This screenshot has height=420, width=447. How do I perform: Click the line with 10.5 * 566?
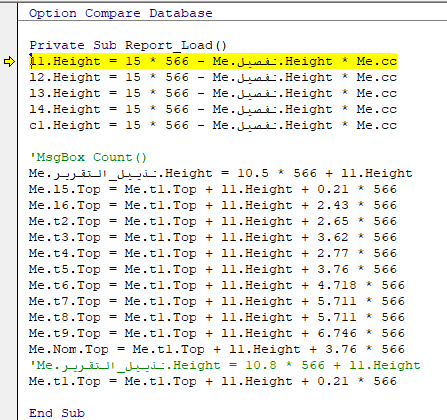[x=221, y=173]
